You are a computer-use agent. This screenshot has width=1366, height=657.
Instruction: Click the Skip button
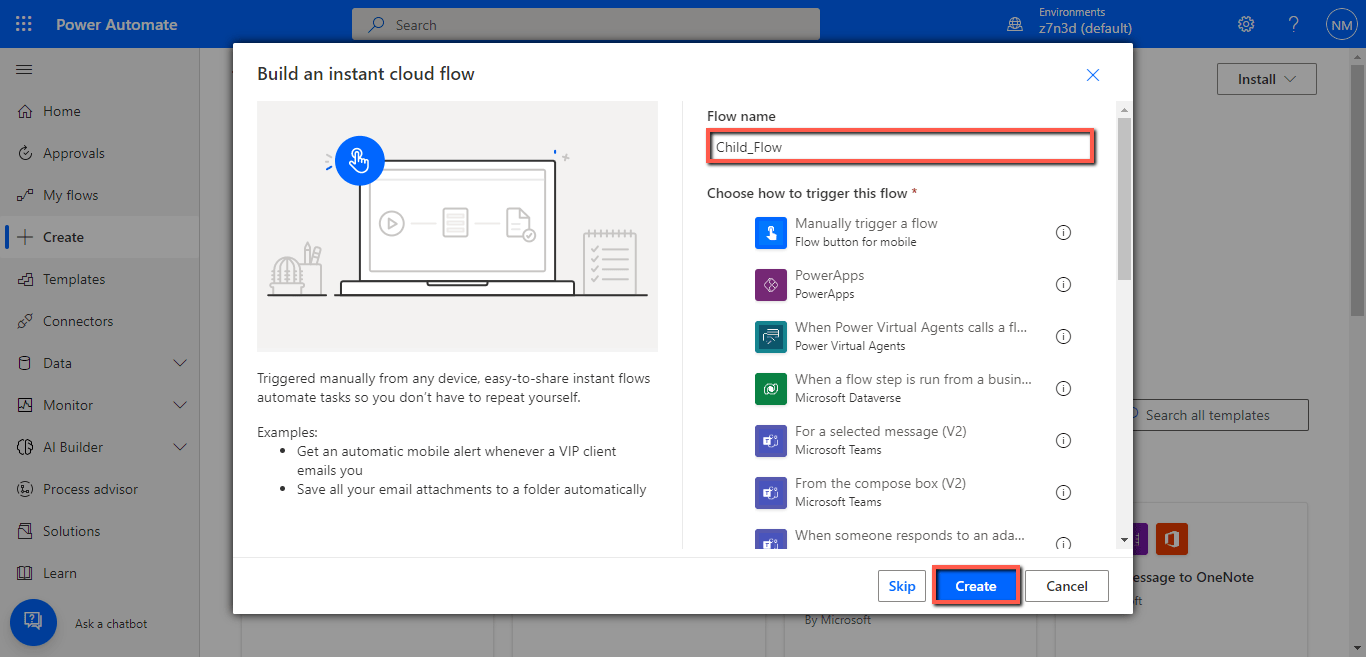pyautogui.click(x=902, y=586)
